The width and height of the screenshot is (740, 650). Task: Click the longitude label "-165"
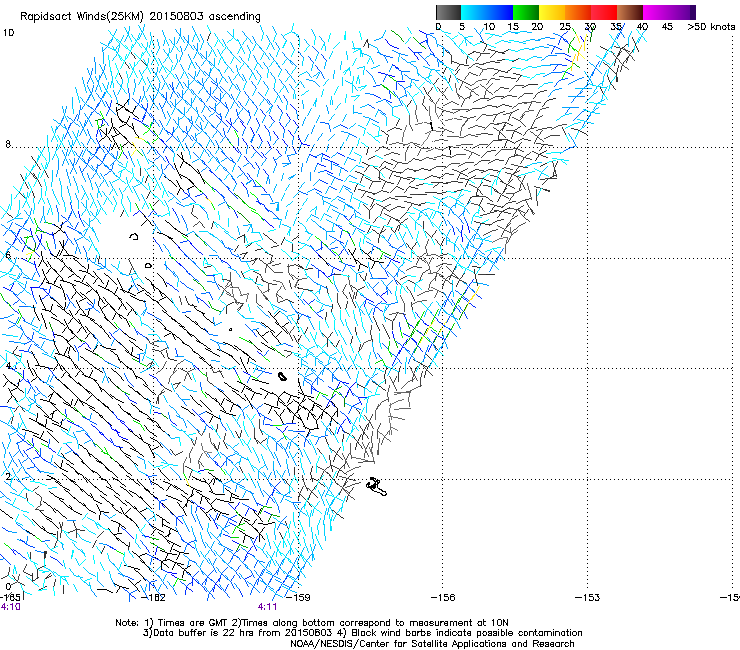[x=9, y=597]
